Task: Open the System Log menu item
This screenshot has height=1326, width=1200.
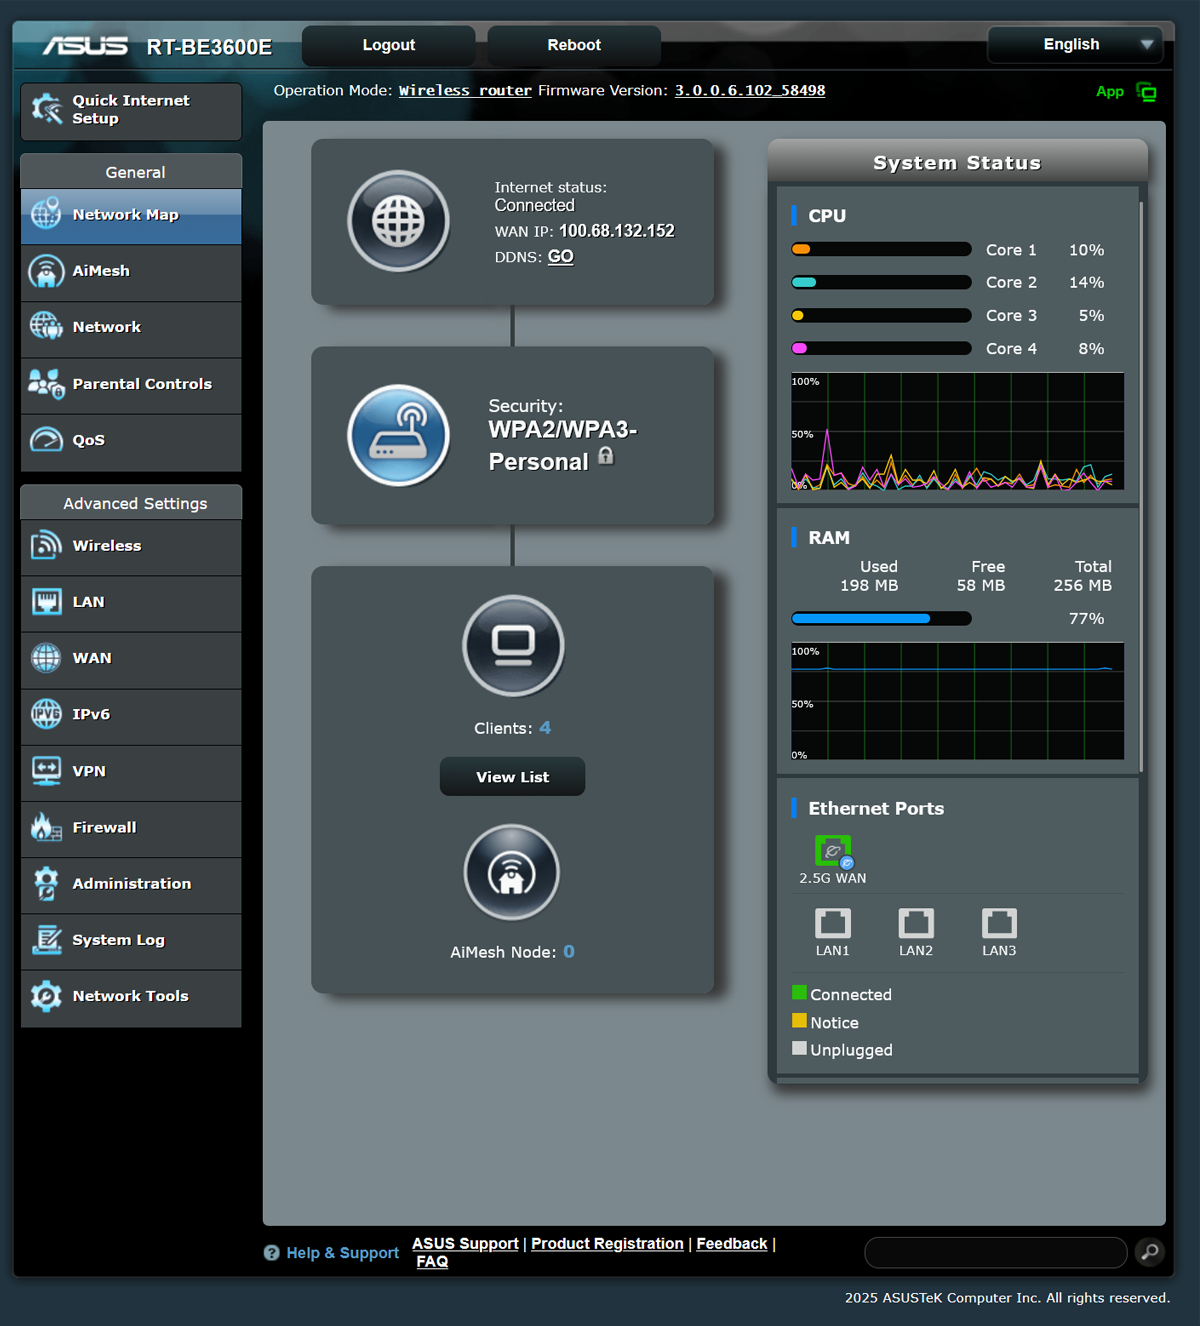Action: (x=131, y=941)
